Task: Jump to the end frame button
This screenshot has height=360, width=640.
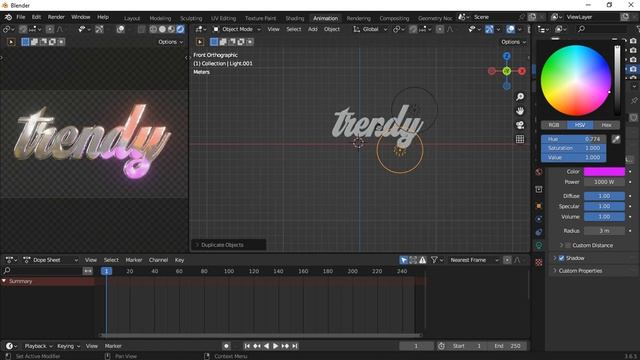Action: (x=295, y=346)
